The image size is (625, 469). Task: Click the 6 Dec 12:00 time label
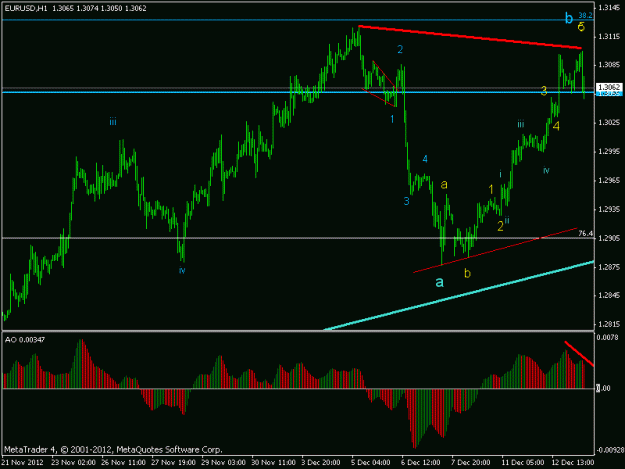tap(421, 463)
